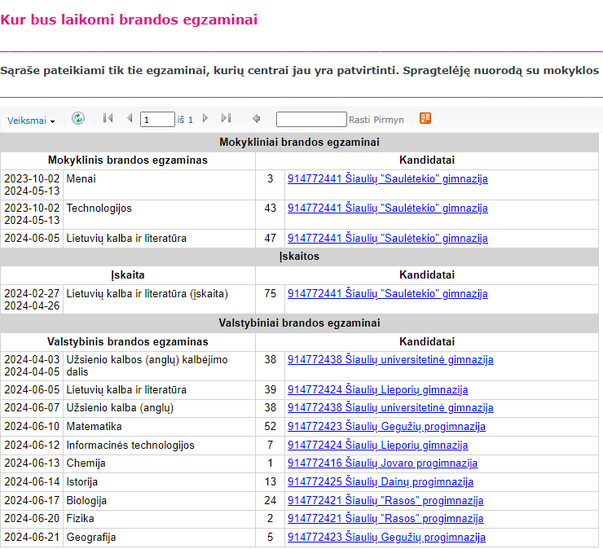Open Gegužių progimnazija link for Matematika
Screen dimensions: 603x549
coord(386,427)
